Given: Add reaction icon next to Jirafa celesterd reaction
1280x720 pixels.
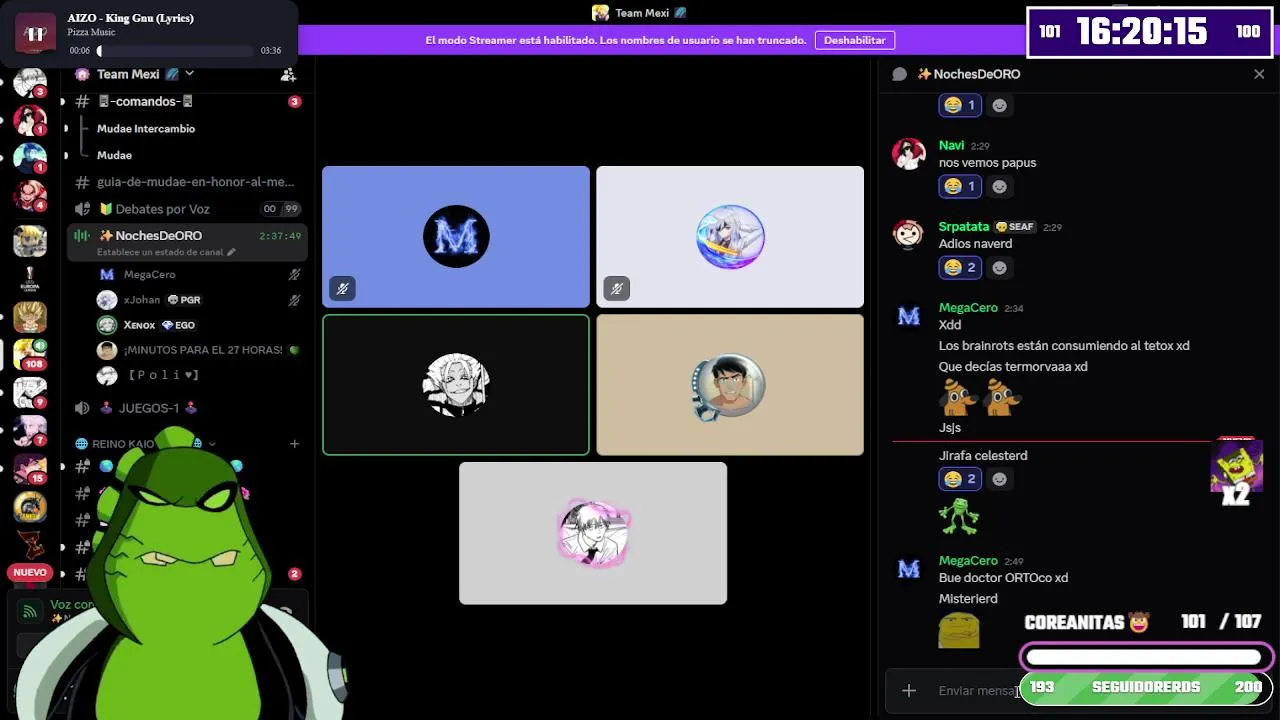Looking at the screenshot, I should coord(999,479).
